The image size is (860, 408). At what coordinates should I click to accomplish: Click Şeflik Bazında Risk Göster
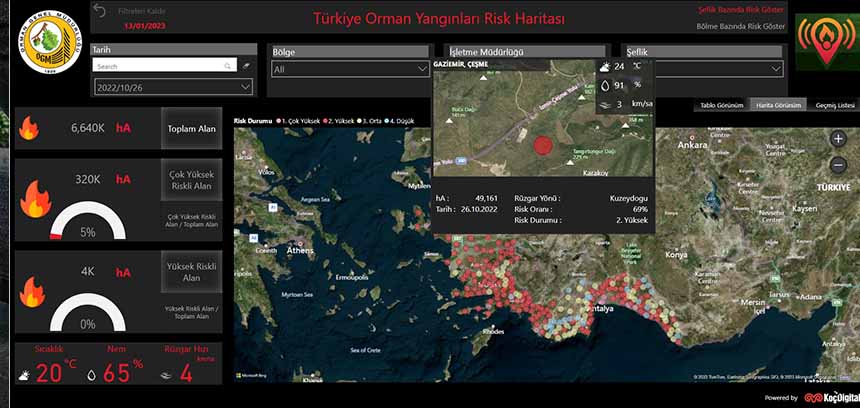(741, 10)
